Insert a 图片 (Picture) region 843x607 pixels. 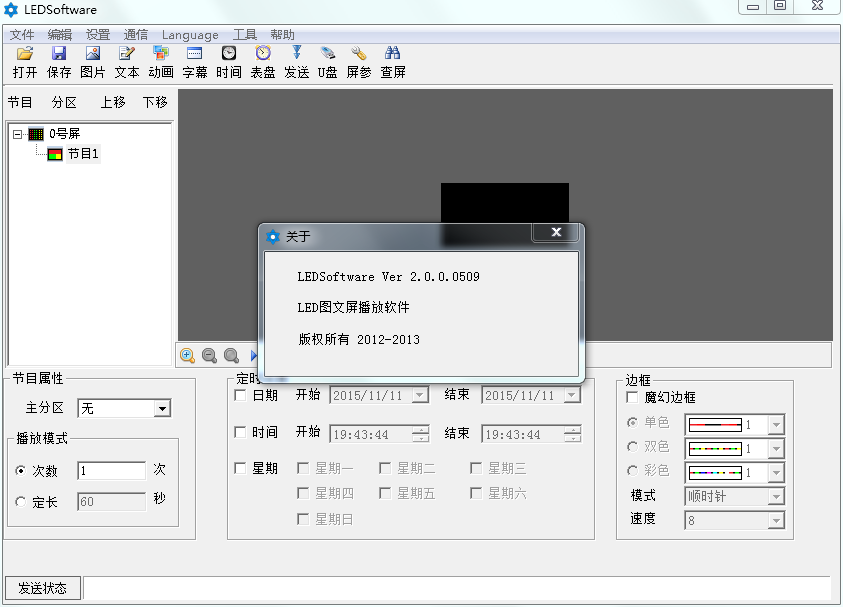92,53
